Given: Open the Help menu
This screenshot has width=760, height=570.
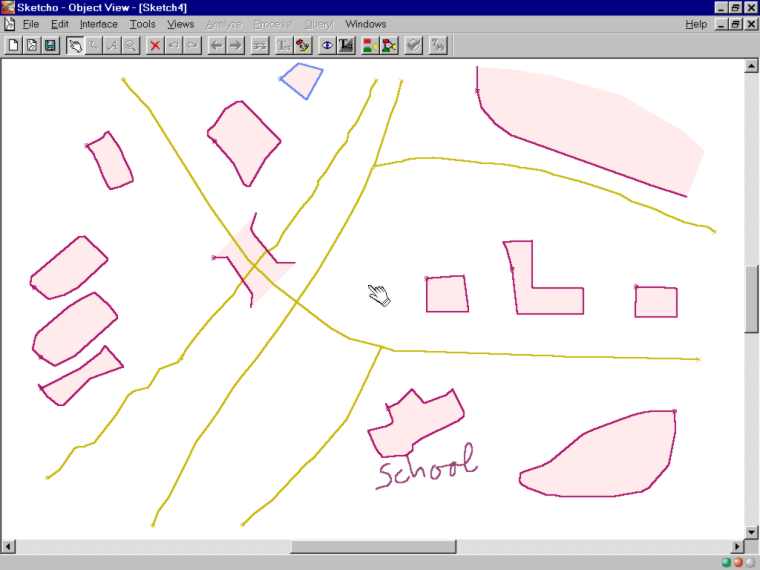Looking at the screenshot, I should (696, 24).
